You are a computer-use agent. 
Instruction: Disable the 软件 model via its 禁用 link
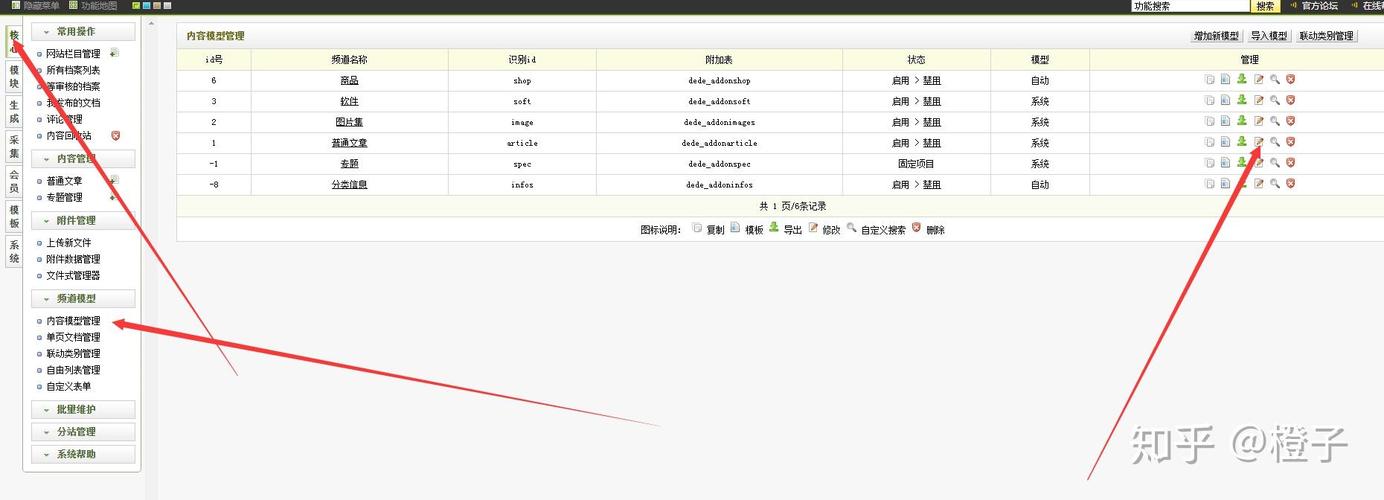click(x=931, y=101)
